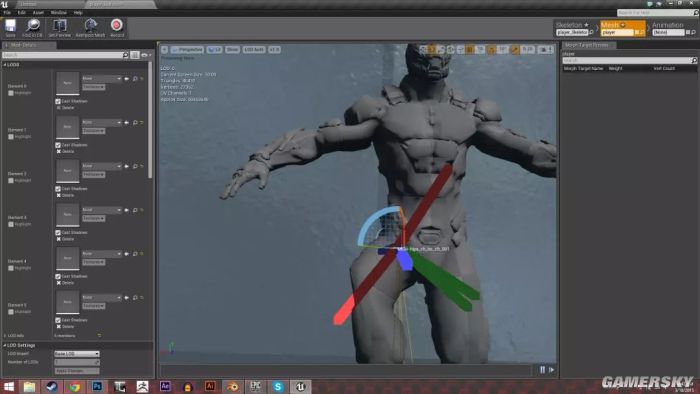Collapse the LOD Settings section

pos(5,345)
